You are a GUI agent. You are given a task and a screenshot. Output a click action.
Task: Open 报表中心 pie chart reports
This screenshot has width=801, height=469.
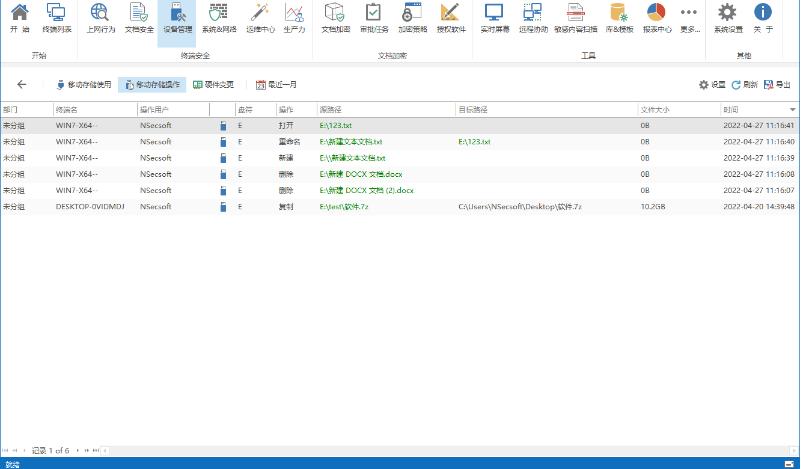pos(656,17)
